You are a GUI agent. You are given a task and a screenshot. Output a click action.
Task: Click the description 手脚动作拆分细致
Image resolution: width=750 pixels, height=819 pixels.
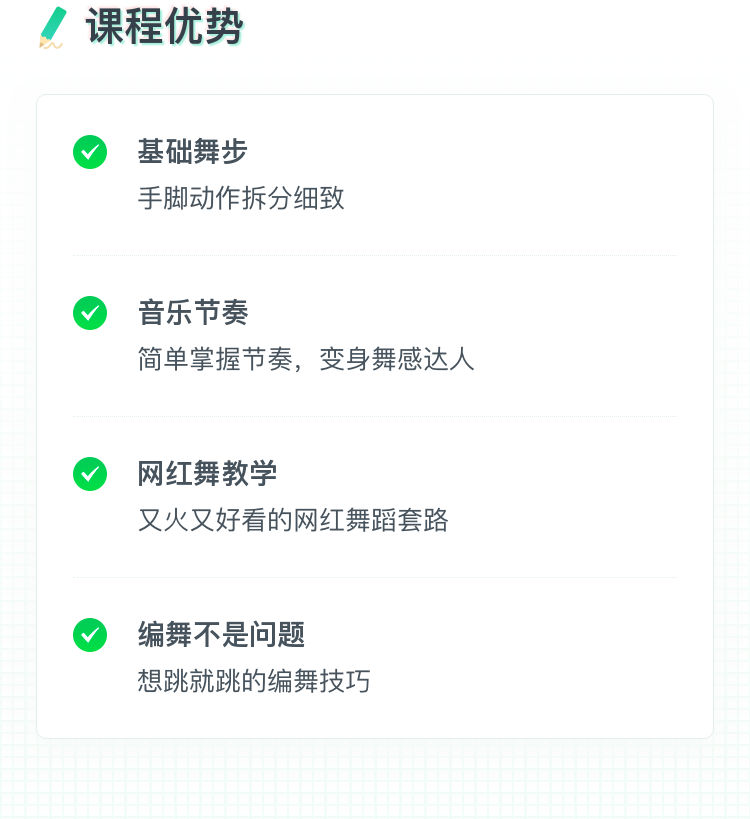(x=241, y=198)
